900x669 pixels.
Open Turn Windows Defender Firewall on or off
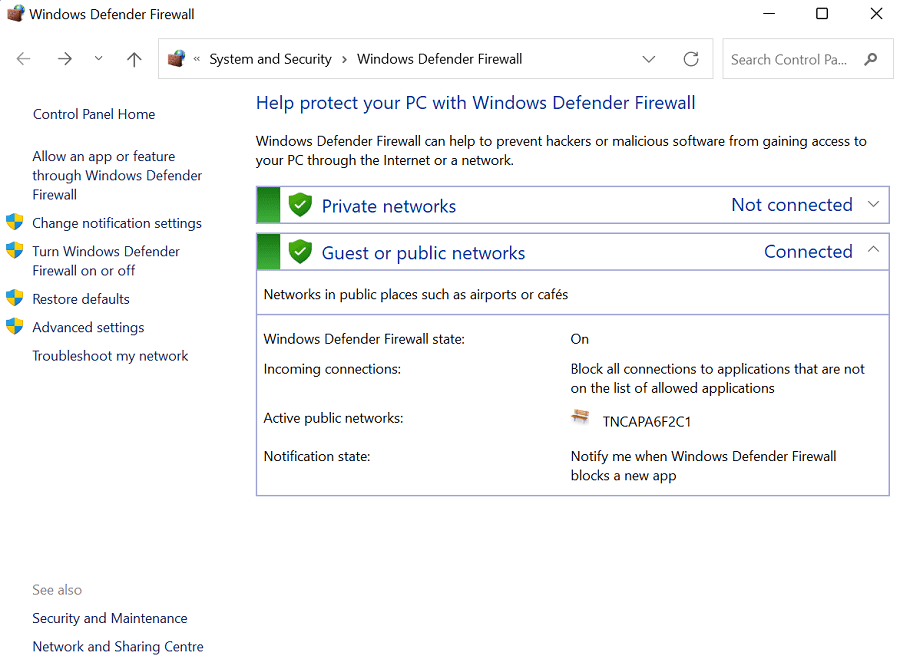(x=106, y=261)
